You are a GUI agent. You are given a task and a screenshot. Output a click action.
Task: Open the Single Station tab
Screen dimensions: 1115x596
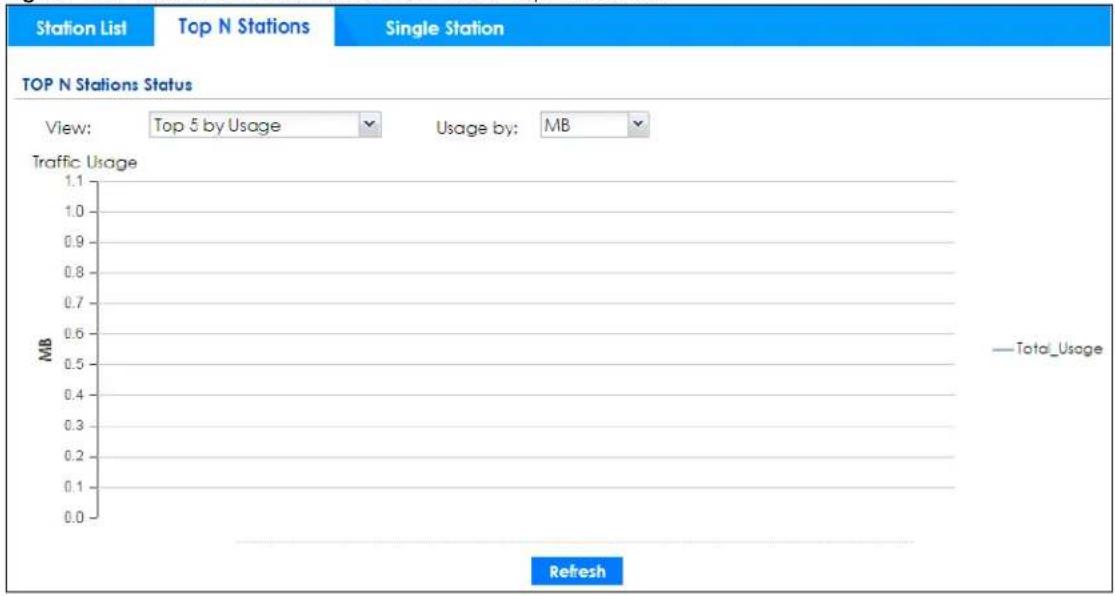(444, 28)
